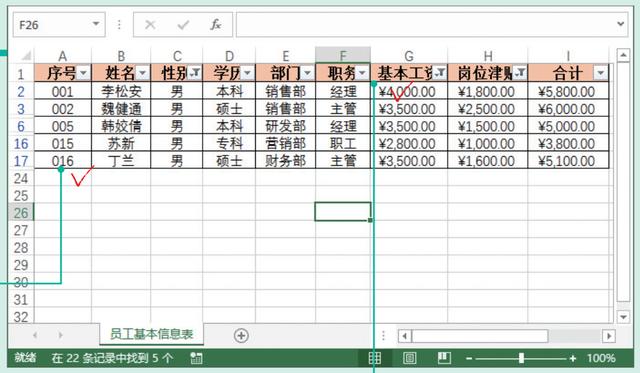640x373 pixels.
Task: Click horizontal scrollbar left arrow
Action: coord(404,336)
